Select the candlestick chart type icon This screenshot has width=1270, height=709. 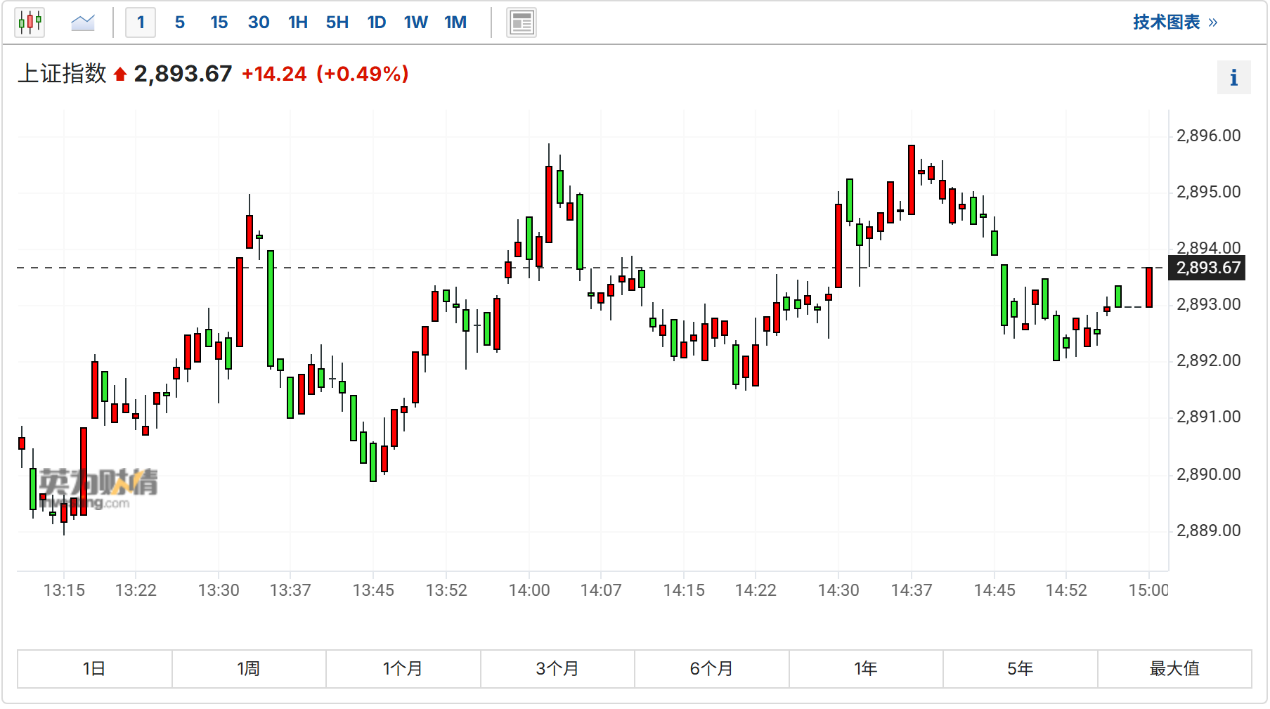point(31,22)
